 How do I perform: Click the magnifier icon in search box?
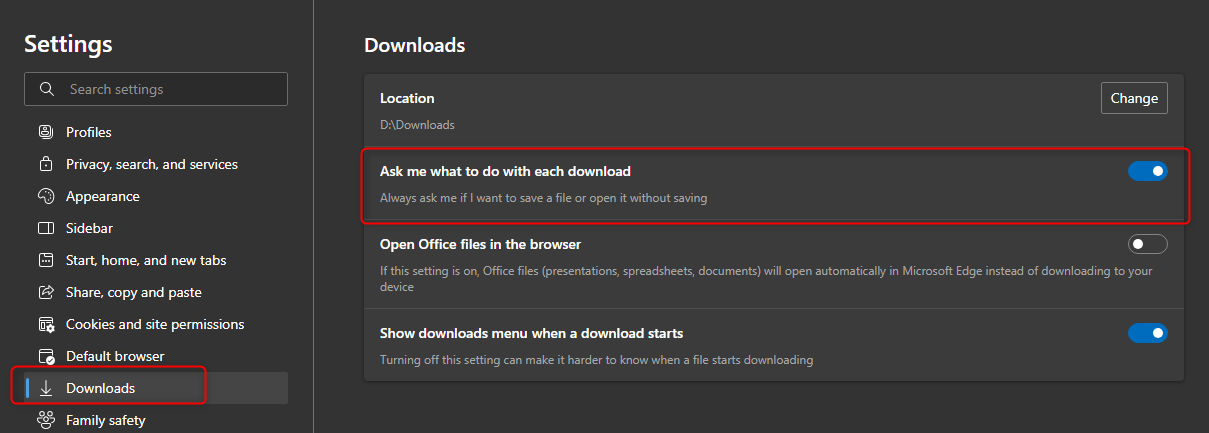point(46,89)
